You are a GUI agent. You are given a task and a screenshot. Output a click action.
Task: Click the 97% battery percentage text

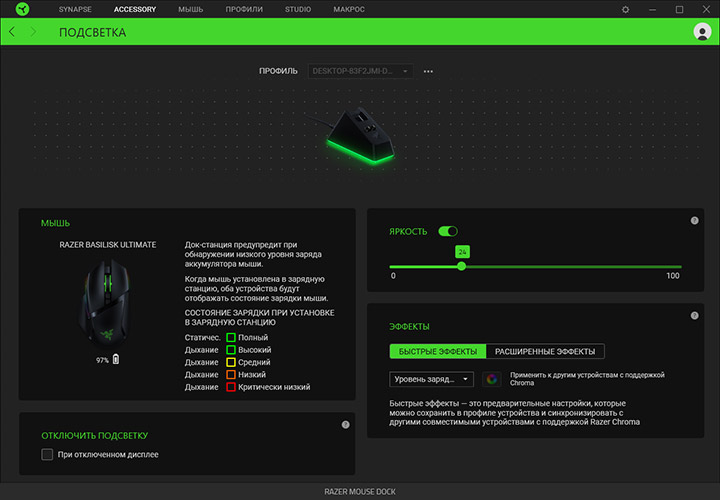(102, 360)
